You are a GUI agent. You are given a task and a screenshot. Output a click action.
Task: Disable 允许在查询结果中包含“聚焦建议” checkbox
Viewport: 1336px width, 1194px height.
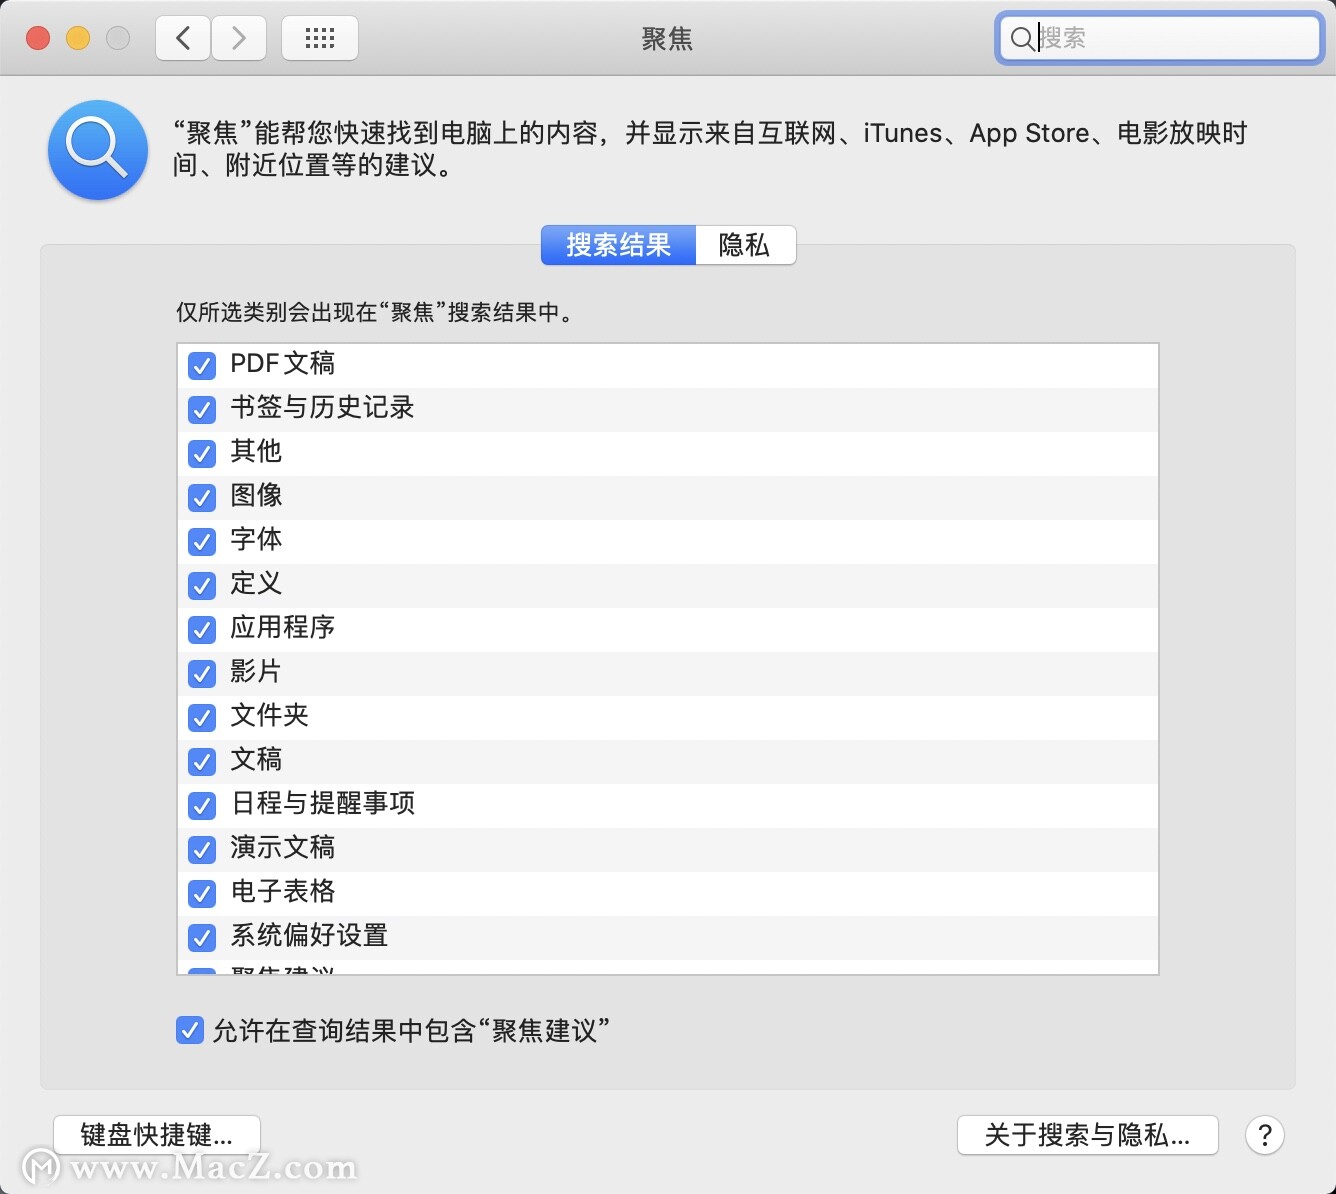[190, 1030]
